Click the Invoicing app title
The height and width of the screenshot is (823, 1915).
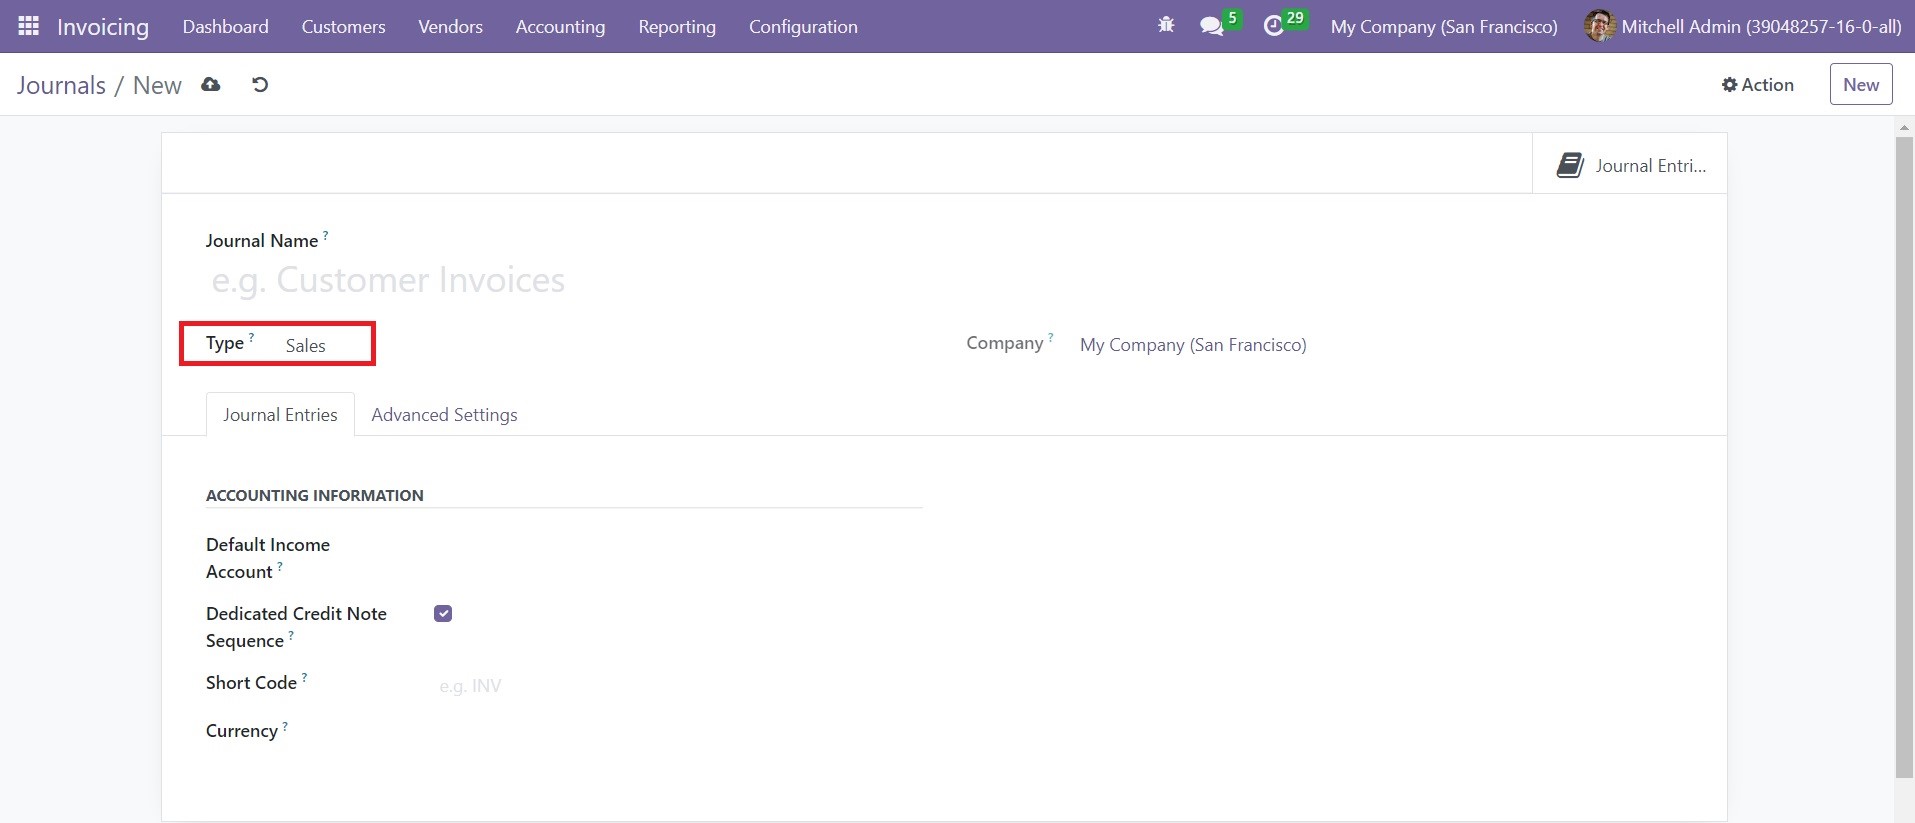(x=103, y=26)
